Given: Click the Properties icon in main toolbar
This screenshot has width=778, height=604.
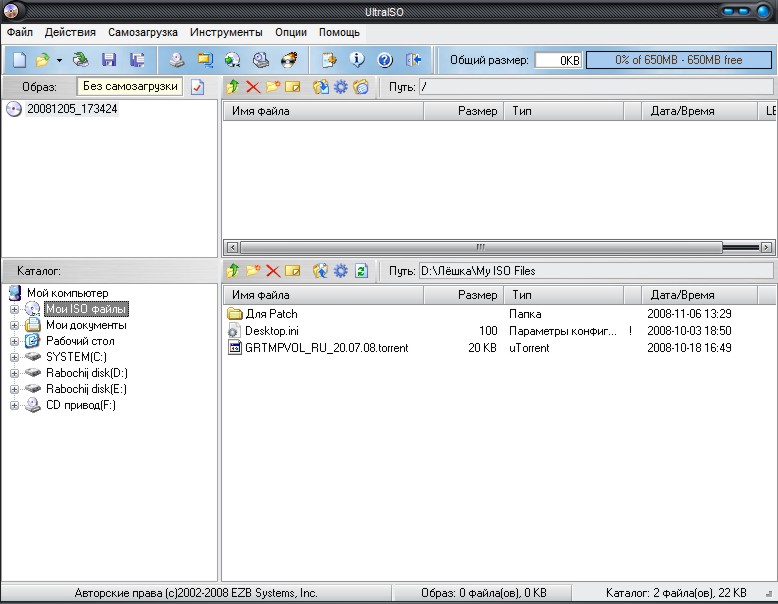Looking at the screenshot, I should pos(328,60).
